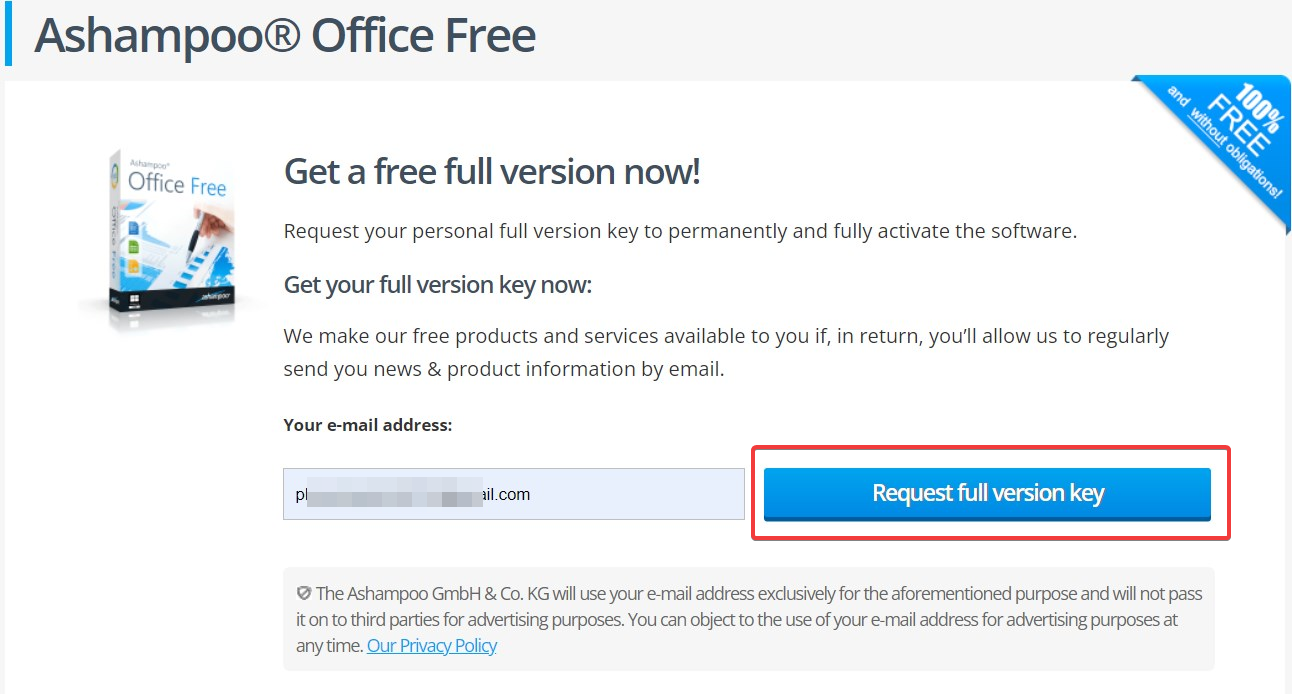Click the Your e-mail address label
The height and width of the screenshot is (694, 1292).
368,424
